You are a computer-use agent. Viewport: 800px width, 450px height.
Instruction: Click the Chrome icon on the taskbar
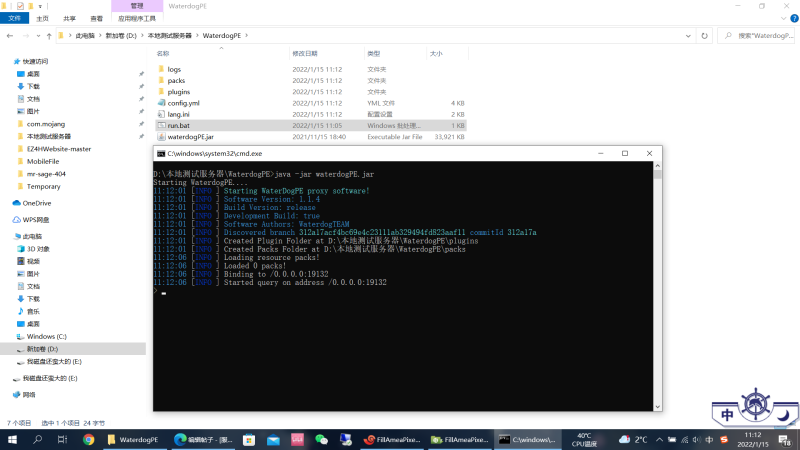click(88, 439)
